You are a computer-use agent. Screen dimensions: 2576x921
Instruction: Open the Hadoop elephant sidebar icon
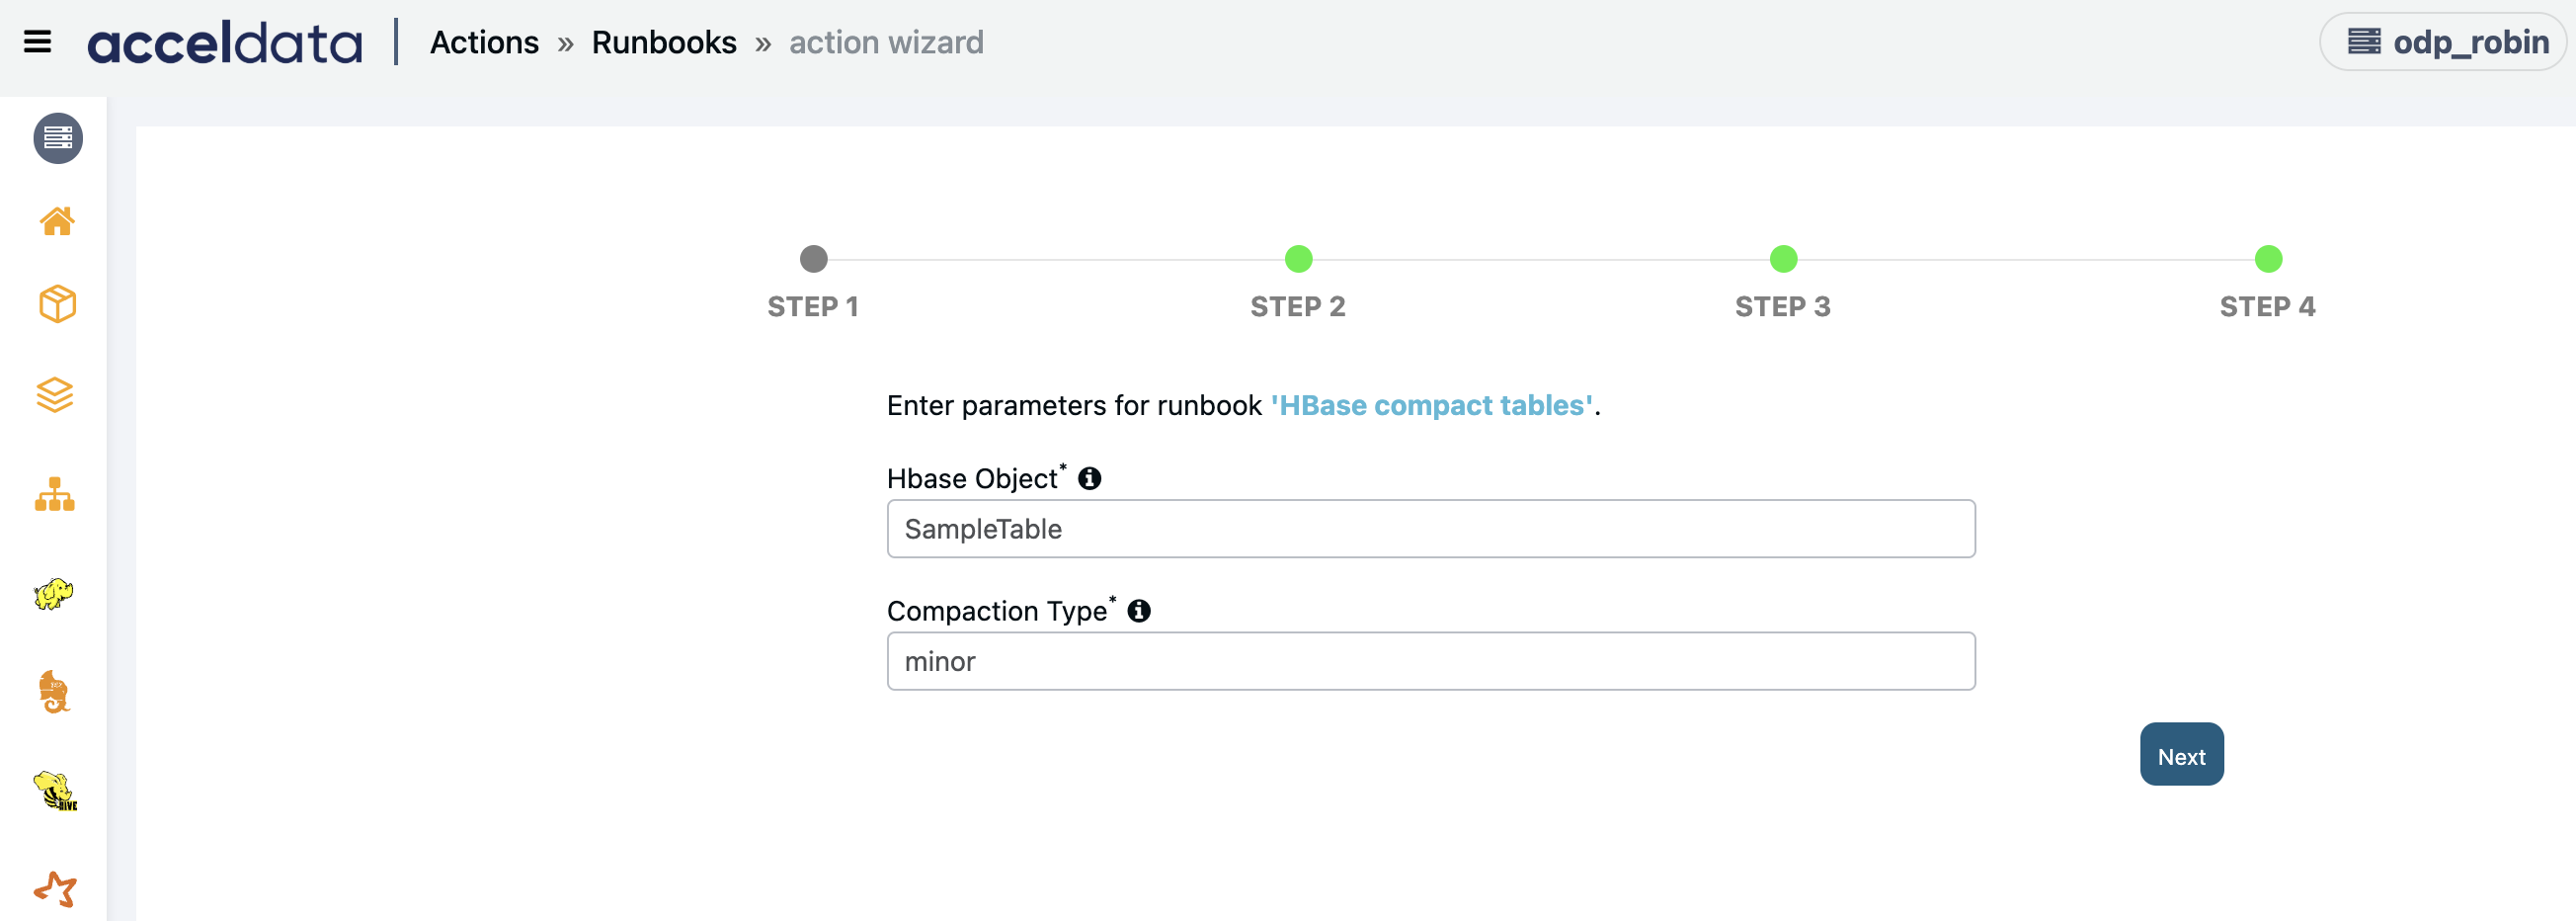[54, 594]
